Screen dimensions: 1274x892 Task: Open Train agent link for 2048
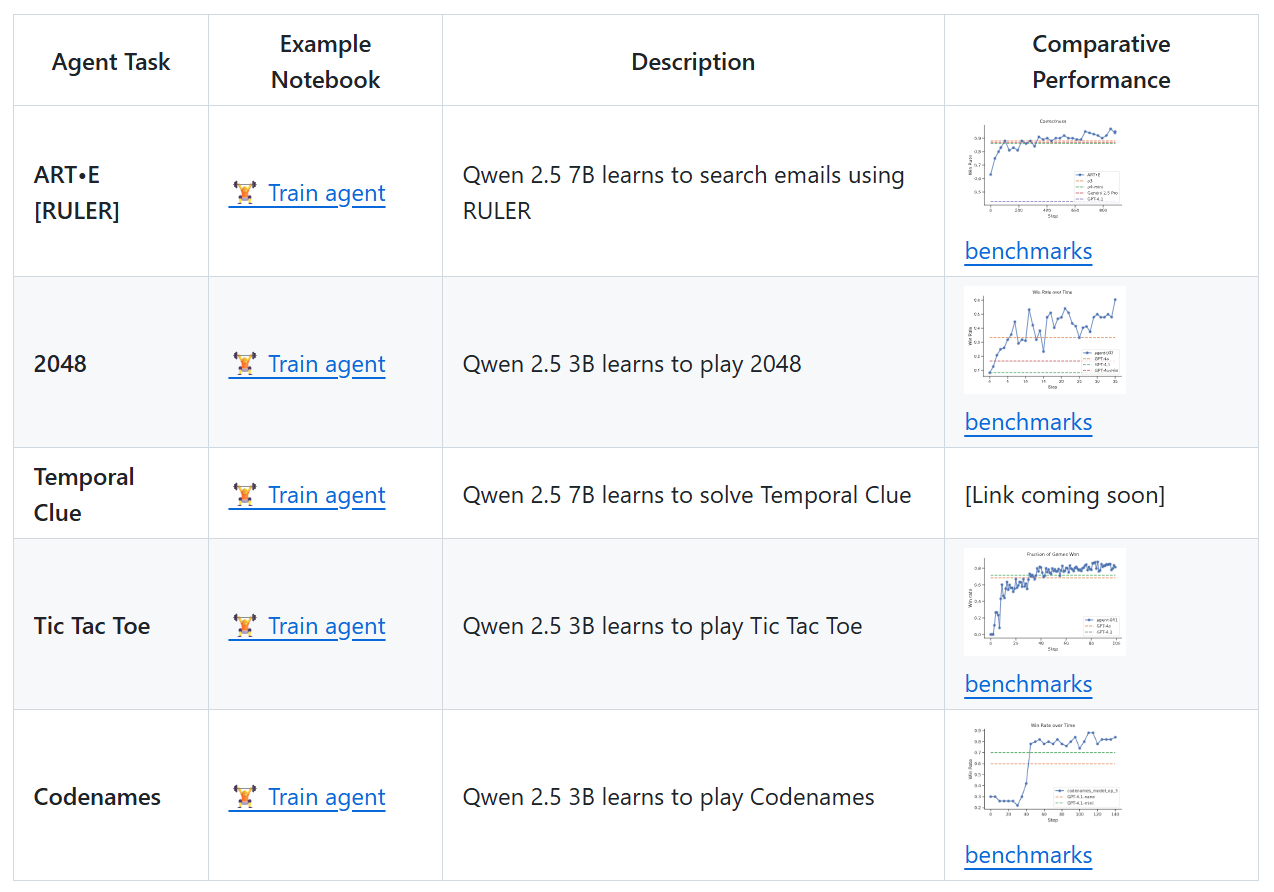(x=326, y=364)
